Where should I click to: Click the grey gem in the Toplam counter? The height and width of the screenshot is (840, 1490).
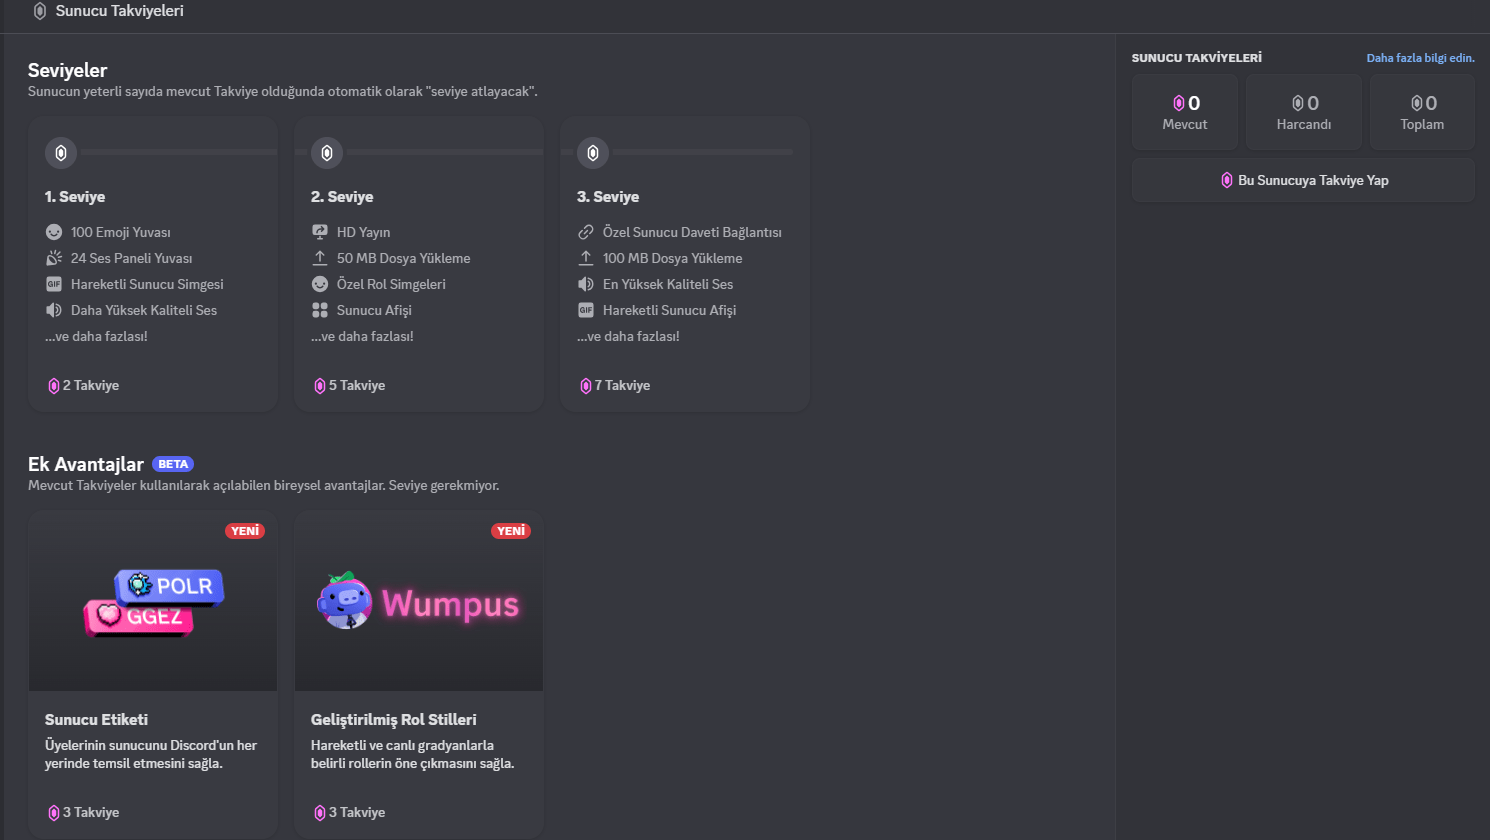(x=1417, y=103)
